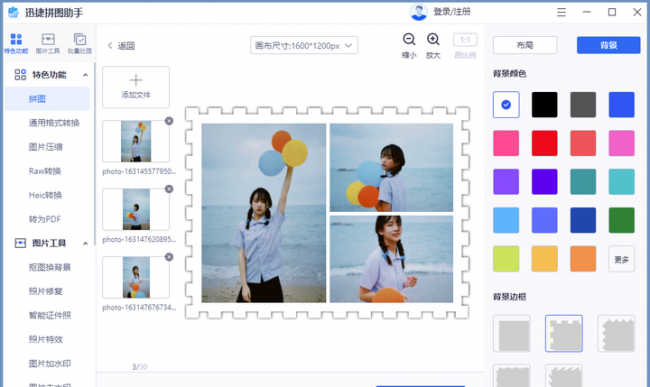Remove the second photo thumbnail with its X icon
This screenshot has width=650, height=387.
point(169,189)
